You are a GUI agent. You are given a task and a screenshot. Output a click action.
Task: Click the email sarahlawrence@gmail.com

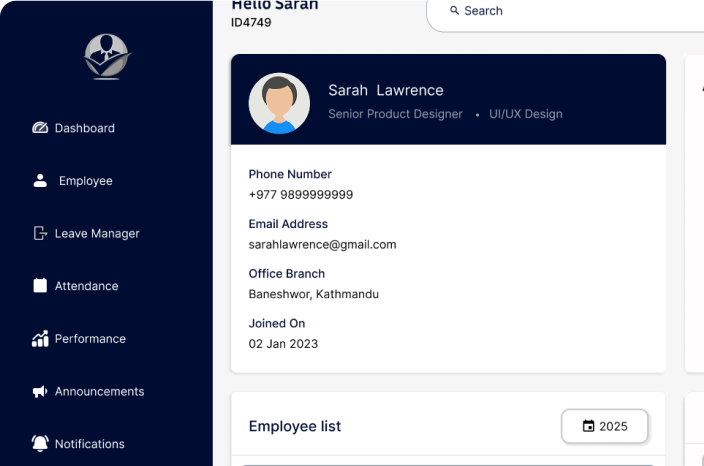pyautogui.click(x=322, y=244)
